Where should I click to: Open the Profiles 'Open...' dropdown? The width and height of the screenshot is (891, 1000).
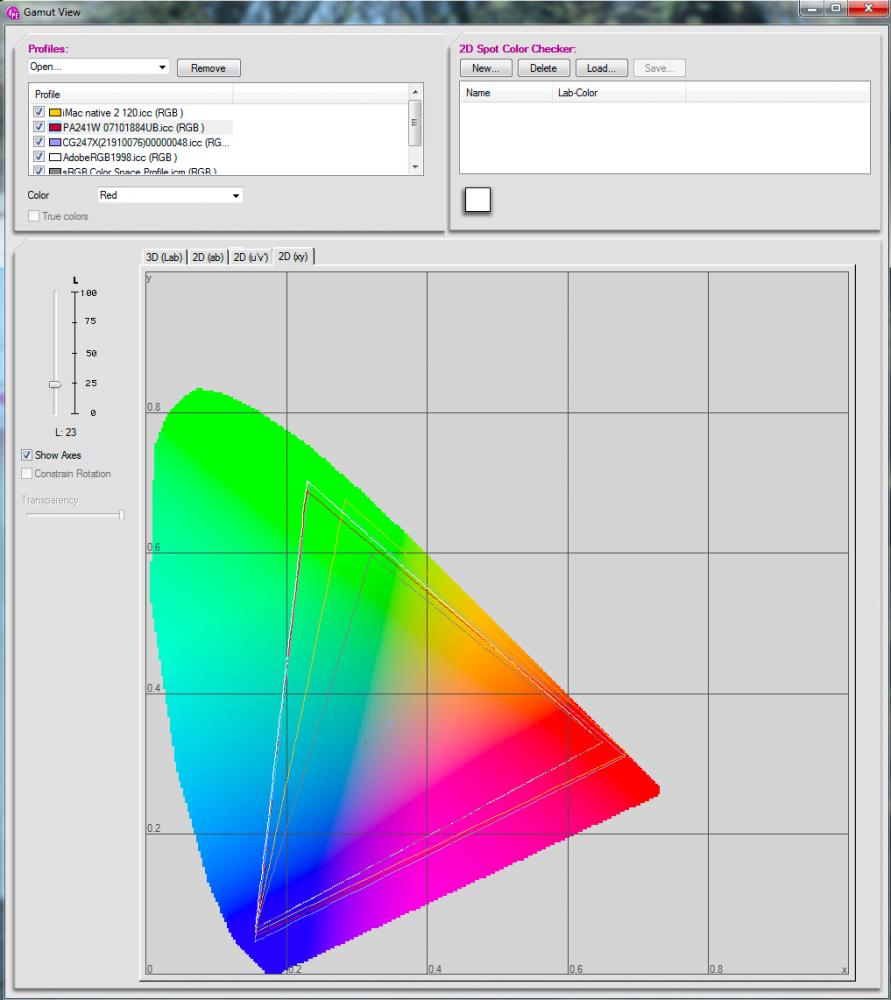[99, 67]
